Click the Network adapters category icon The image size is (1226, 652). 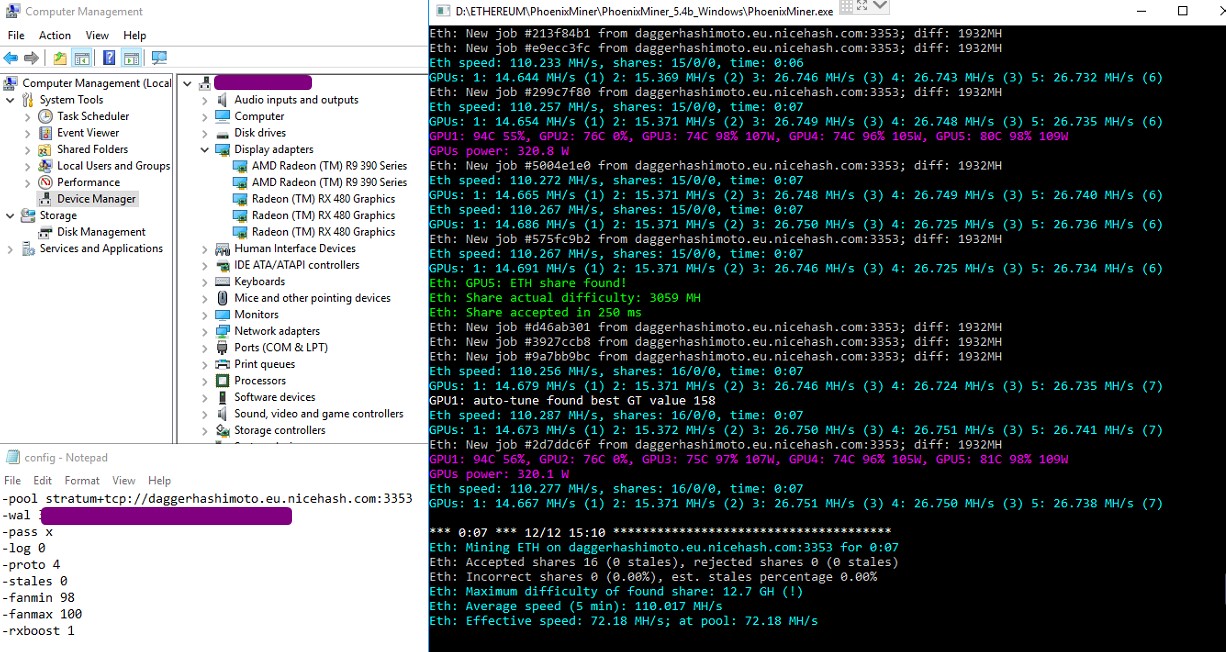point(223,331)
